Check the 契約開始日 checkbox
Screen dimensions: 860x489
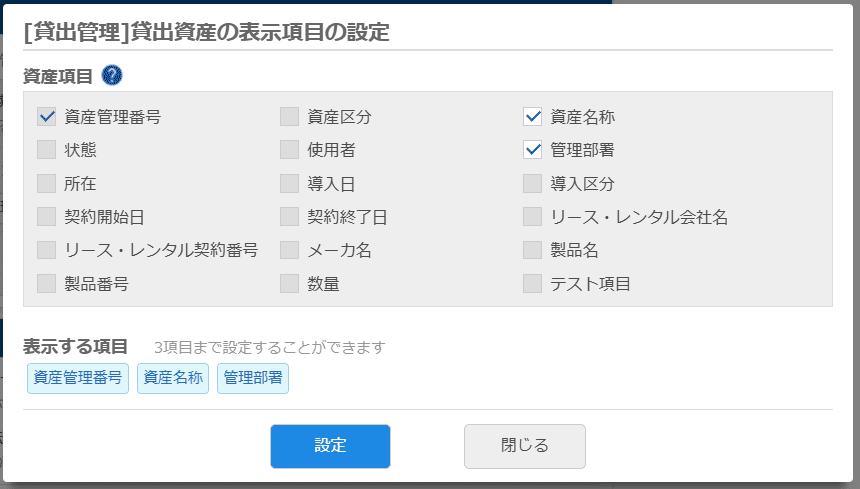pyautogui.click(x=47, y=216)
